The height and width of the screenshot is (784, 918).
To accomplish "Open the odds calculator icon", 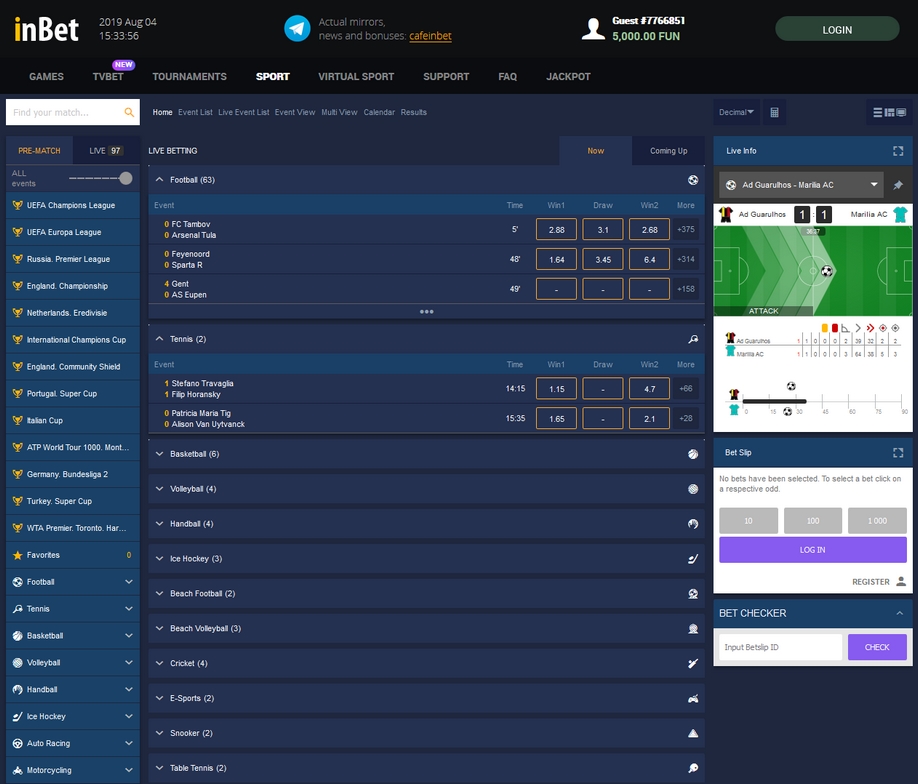I will [x=774, y=112].
